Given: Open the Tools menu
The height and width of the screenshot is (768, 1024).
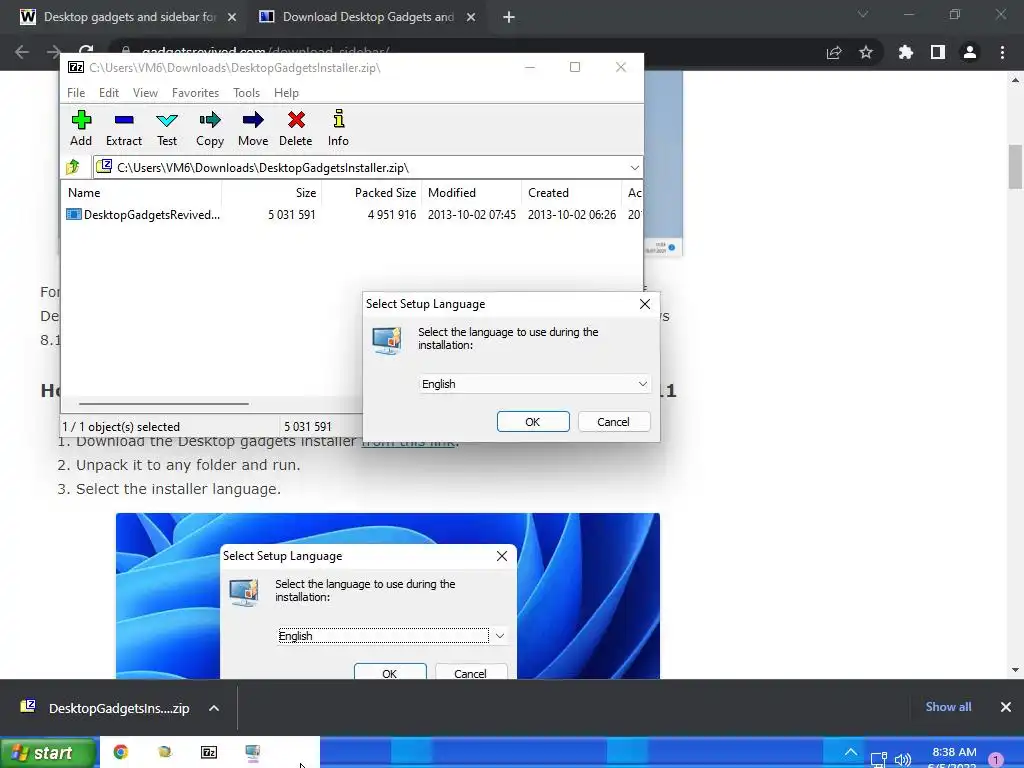Looking at the screenshot, I should pos(246,93).
